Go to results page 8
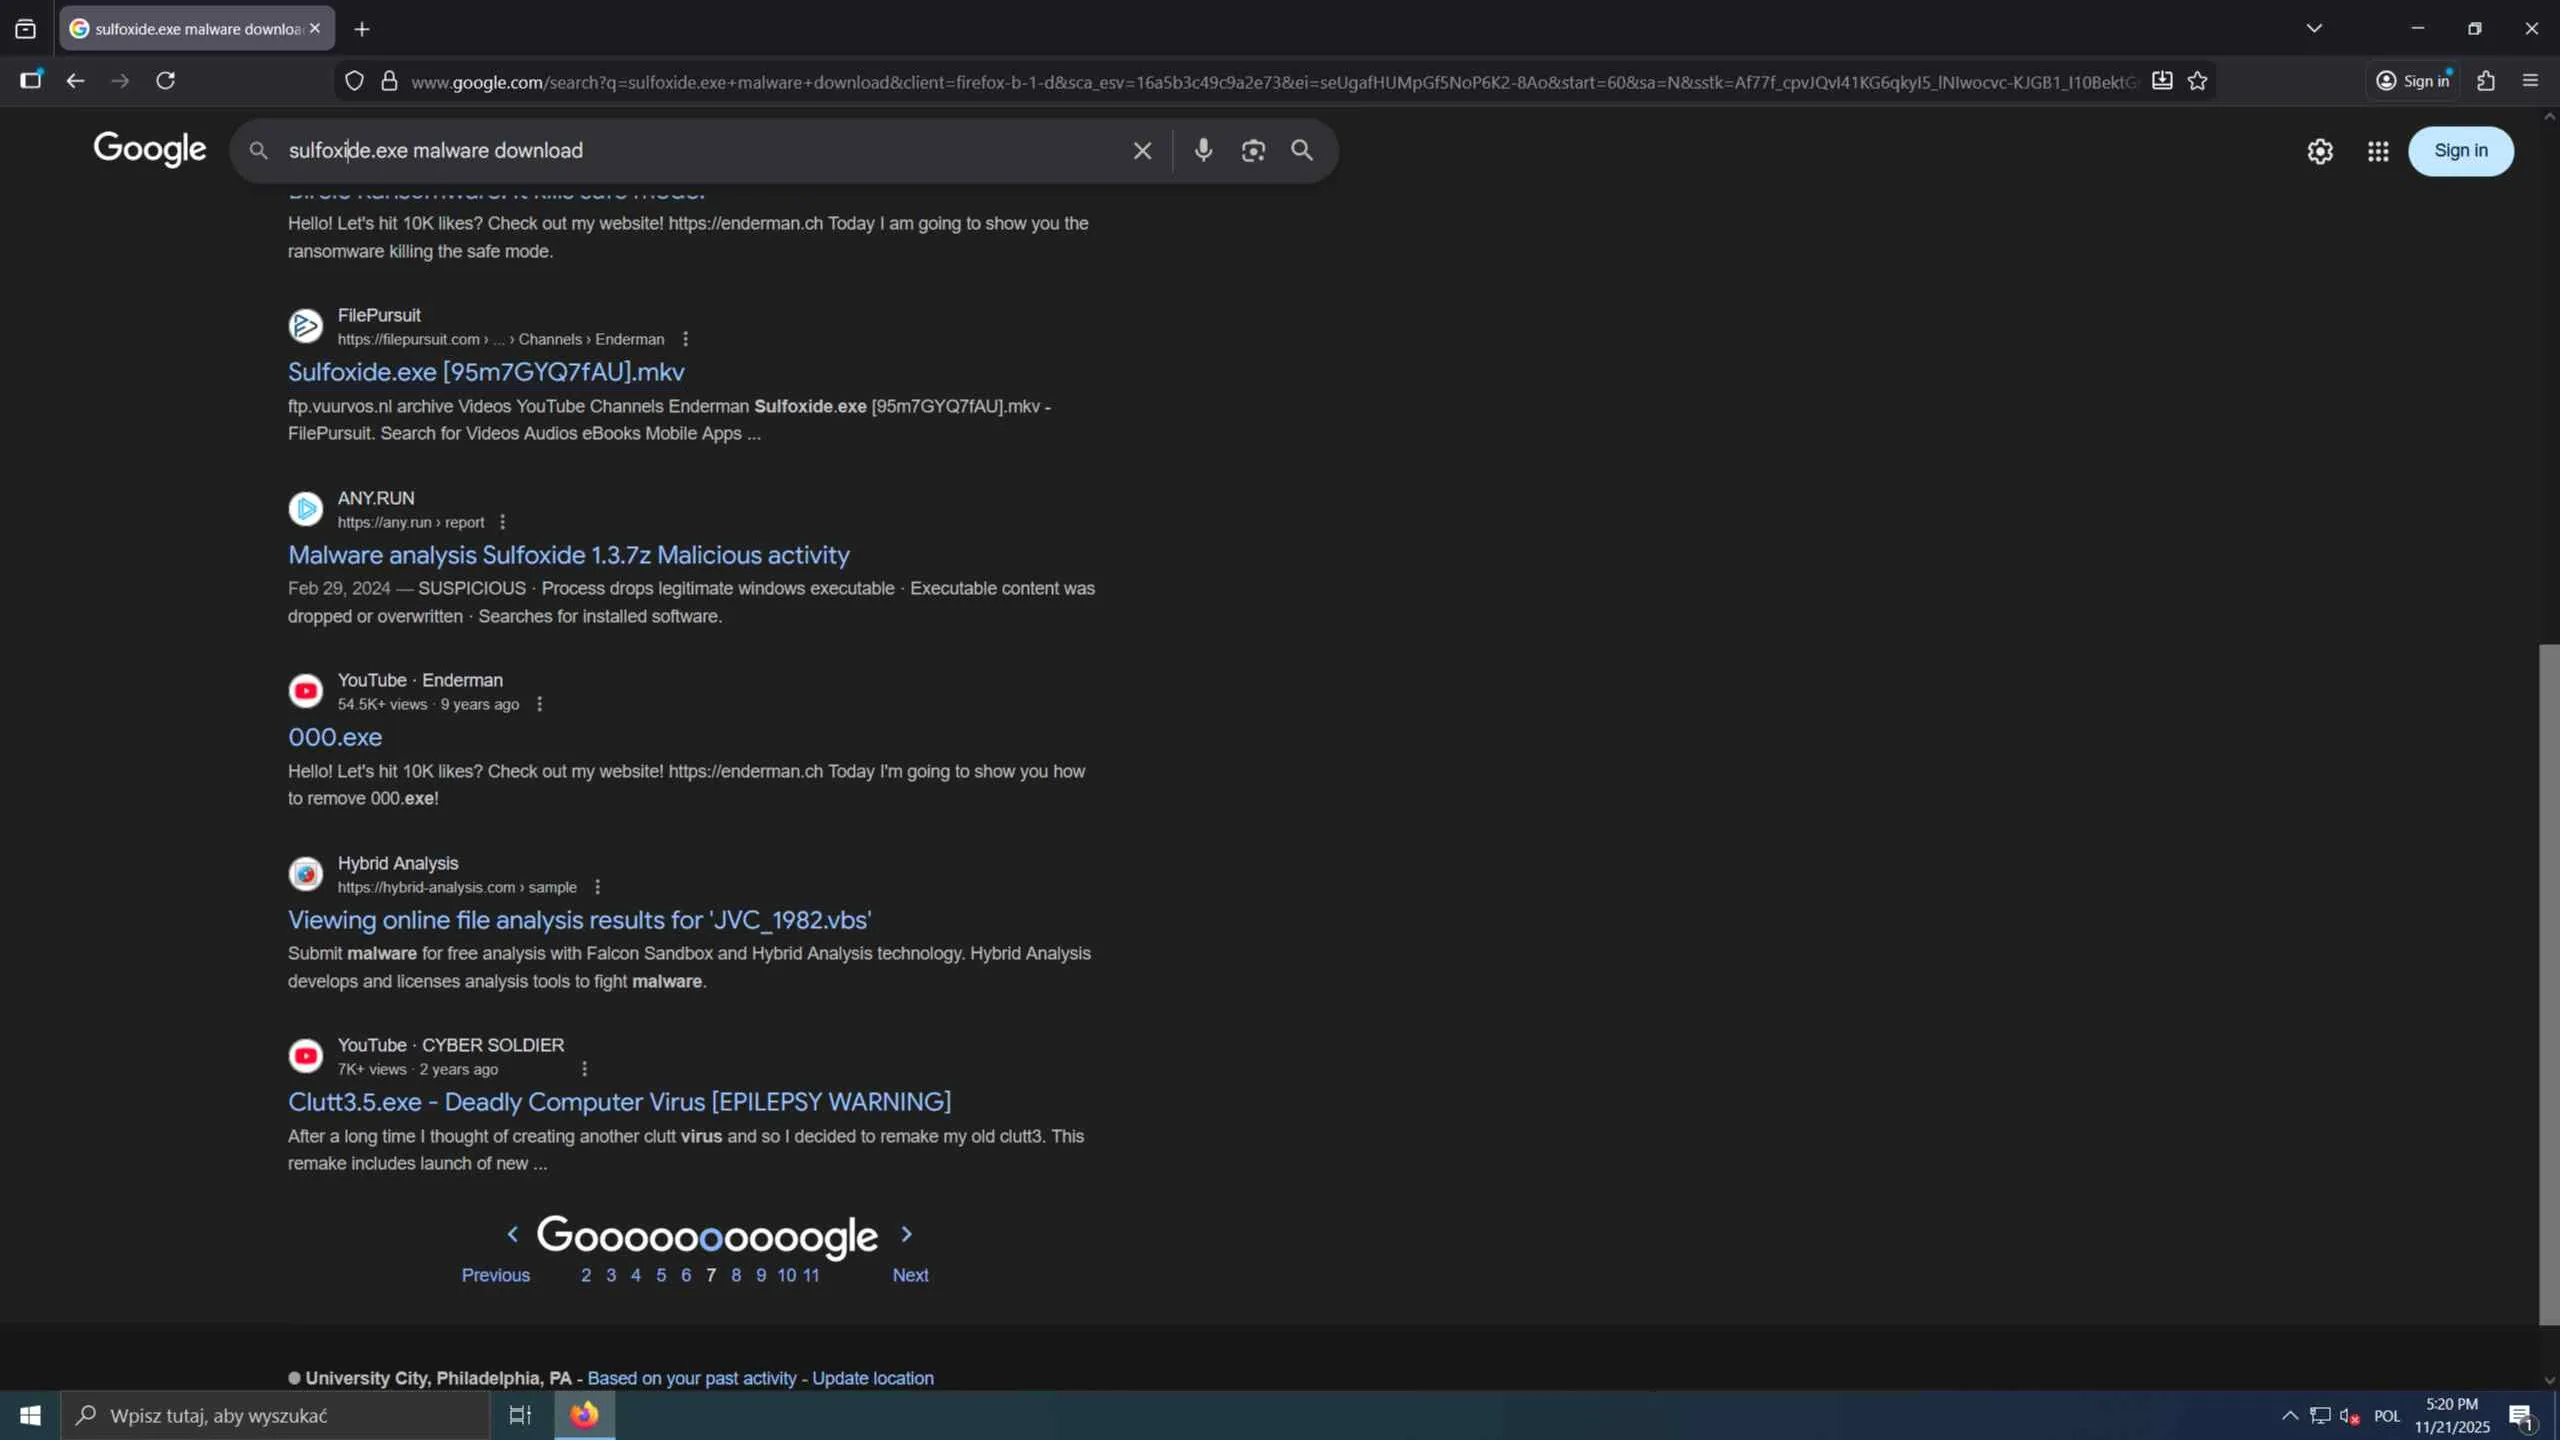The height and width of the screenshot is (1440, 2560). (x=736, y=1275)
